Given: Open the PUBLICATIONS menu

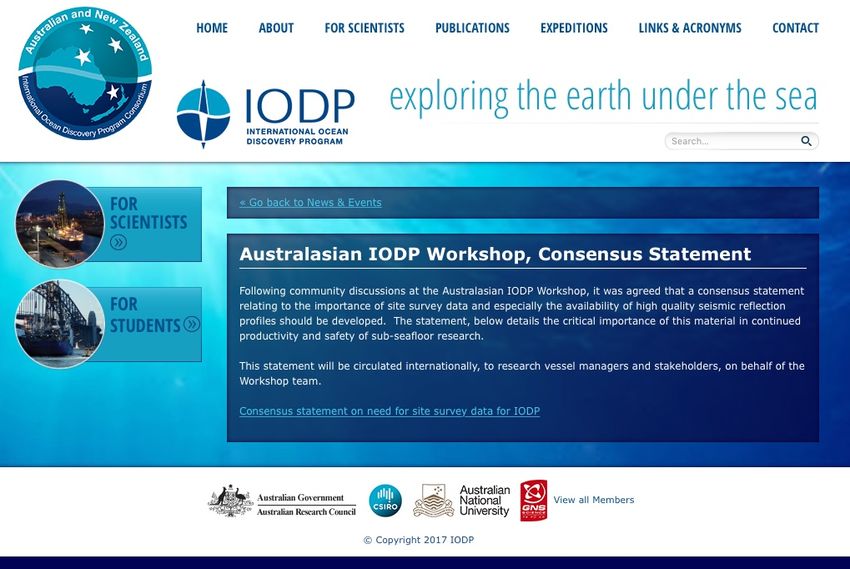Looking at the screenshot, I should coord(472,28).
